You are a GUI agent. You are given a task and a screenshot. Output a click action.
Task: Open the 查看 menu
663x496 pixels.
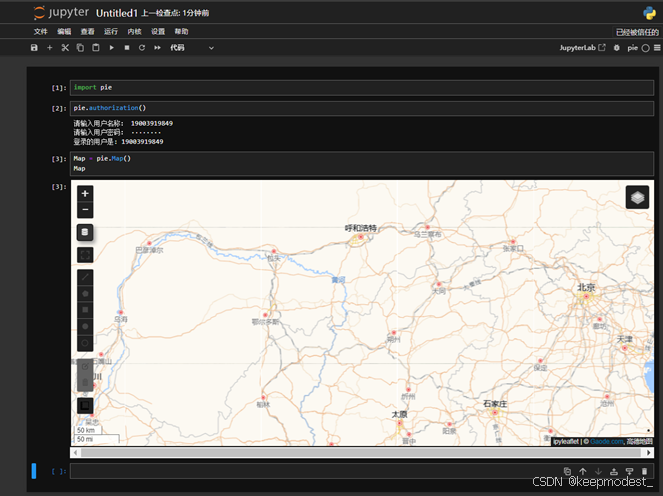[x=88, y=32]
